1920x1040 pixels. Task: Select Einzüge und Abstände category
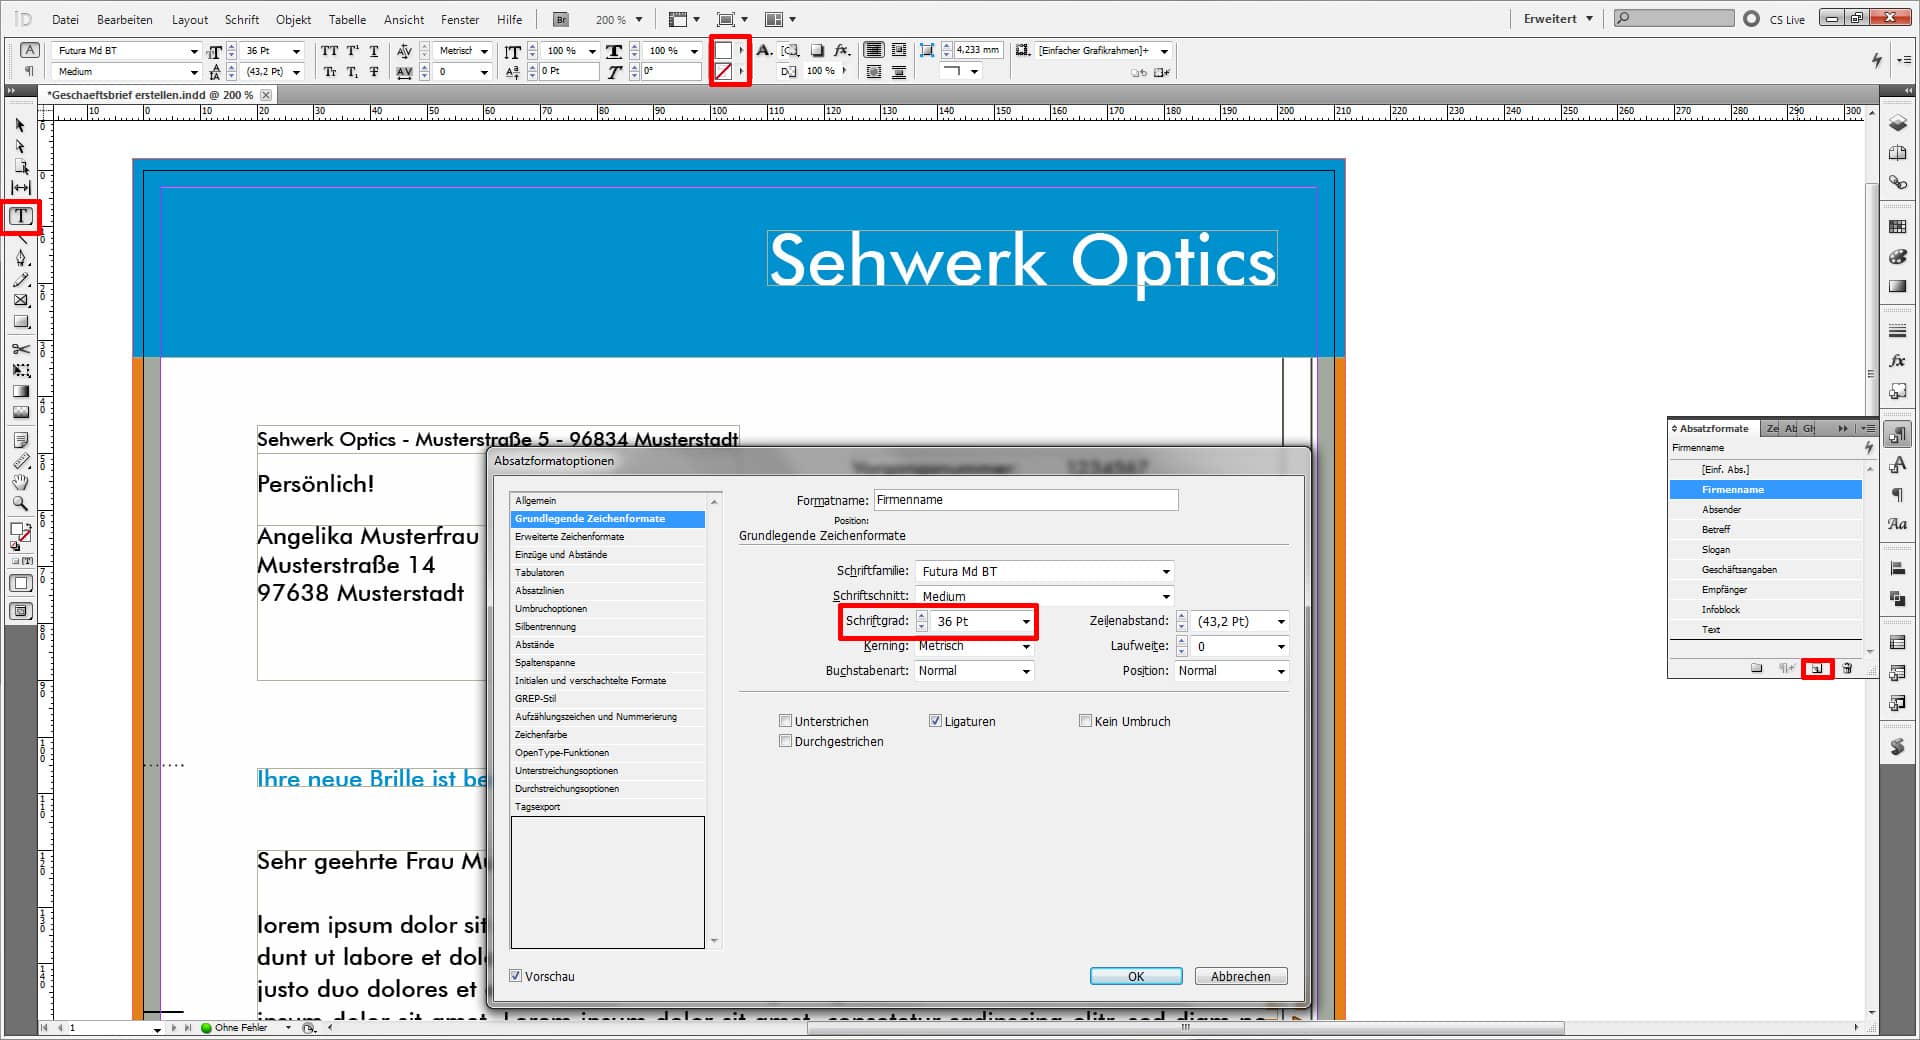click(561, 555)
